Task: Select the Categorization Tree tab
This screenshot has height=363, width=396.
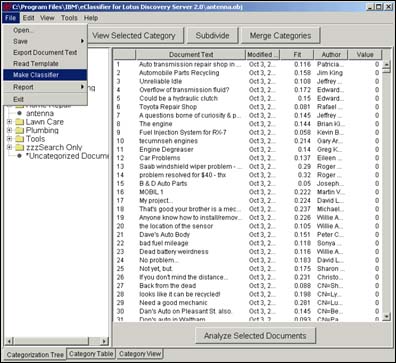Action: pos(35,355)
